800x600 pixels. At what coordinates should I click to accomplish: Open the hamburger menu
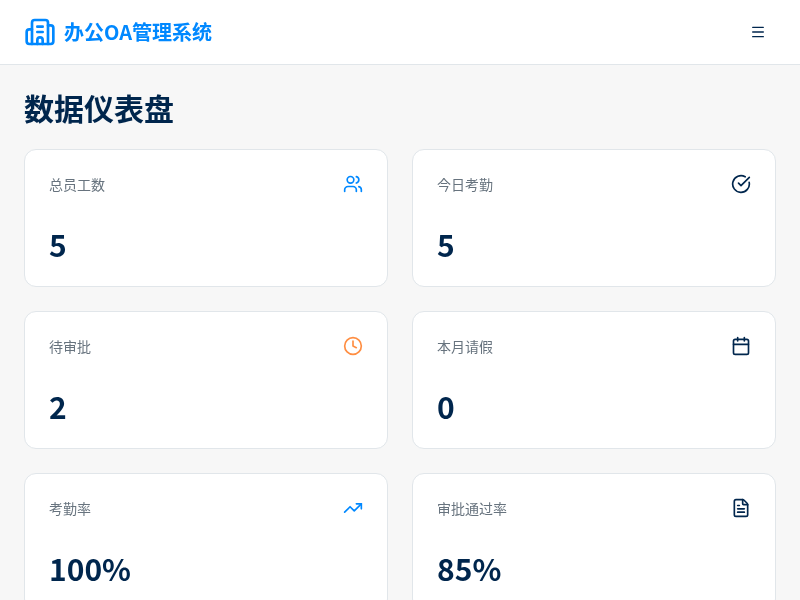(758, 32)
